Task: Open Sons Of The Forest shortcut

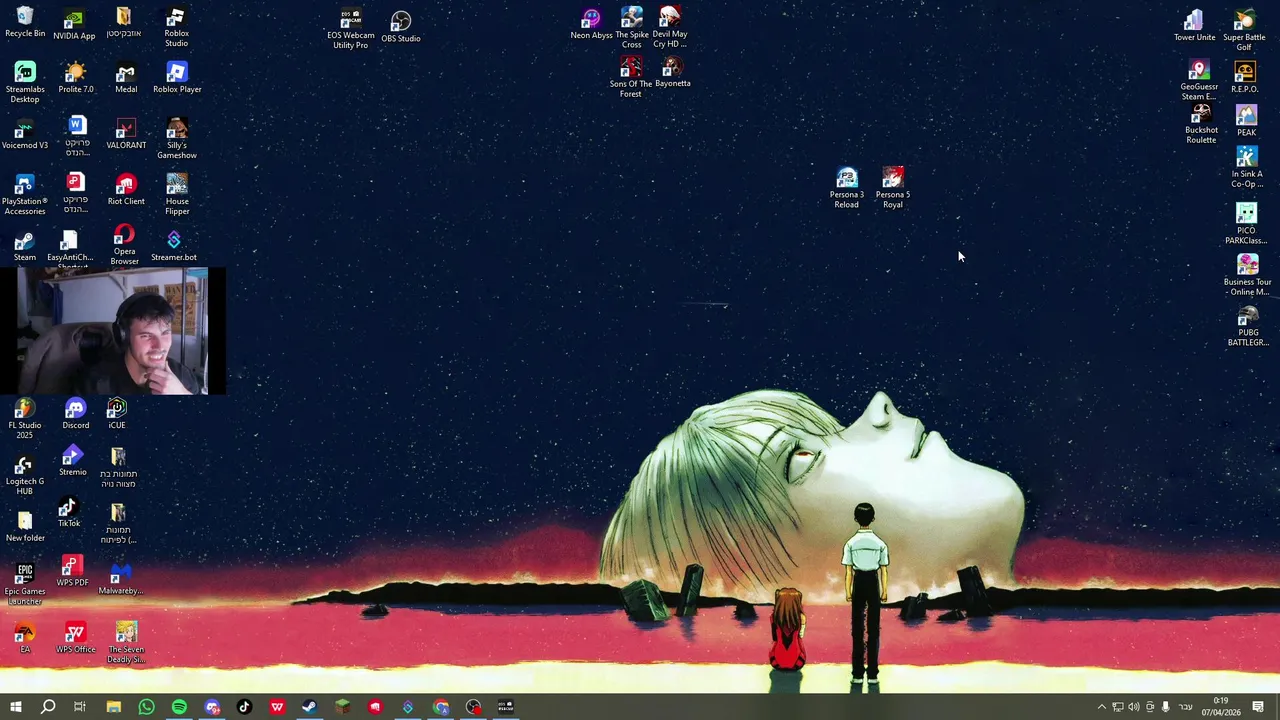Action: click(x=630, y=77)
